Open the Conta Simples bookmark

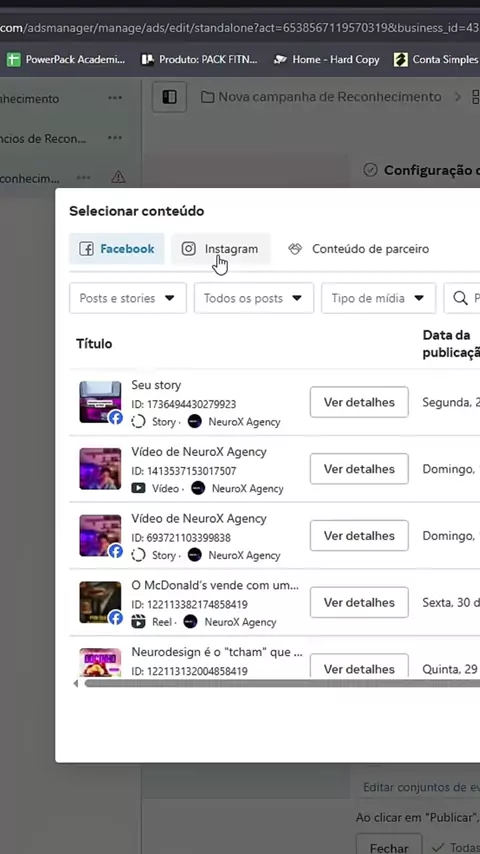pyautogui.click(x=436, y=59)
